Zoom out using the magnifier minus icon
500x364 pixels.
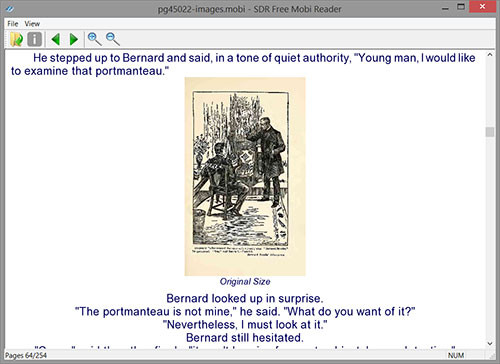pyautogui.click(x=113, y=39)
